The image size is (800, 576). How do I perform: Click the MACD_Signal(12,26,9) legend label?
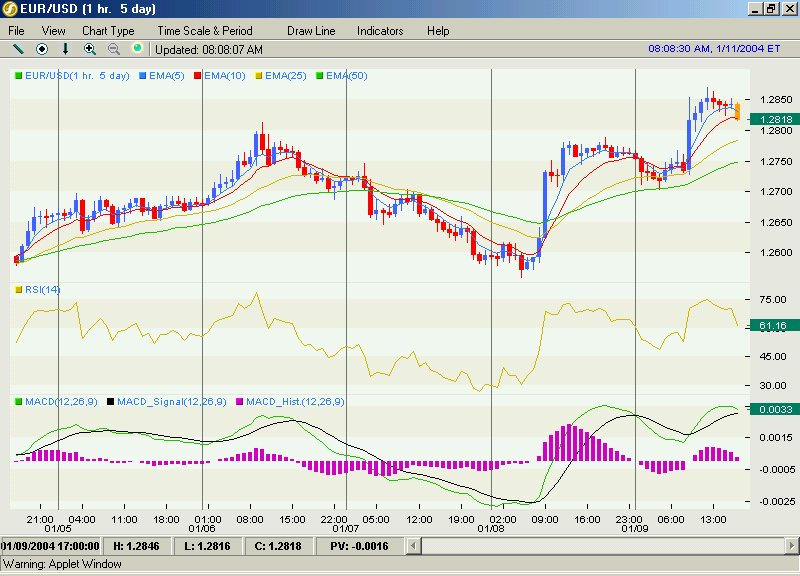click(x=172, y=402)
